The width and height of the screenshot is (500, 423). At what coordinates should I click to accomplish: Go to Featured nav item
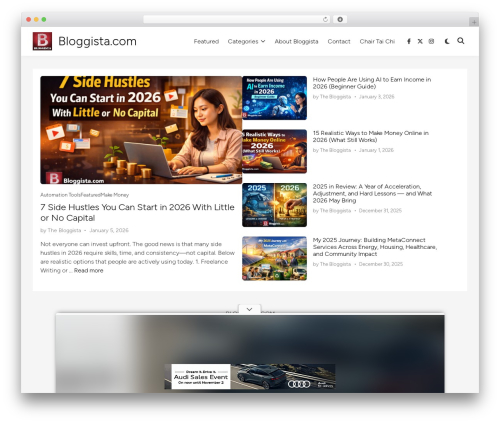206,41
